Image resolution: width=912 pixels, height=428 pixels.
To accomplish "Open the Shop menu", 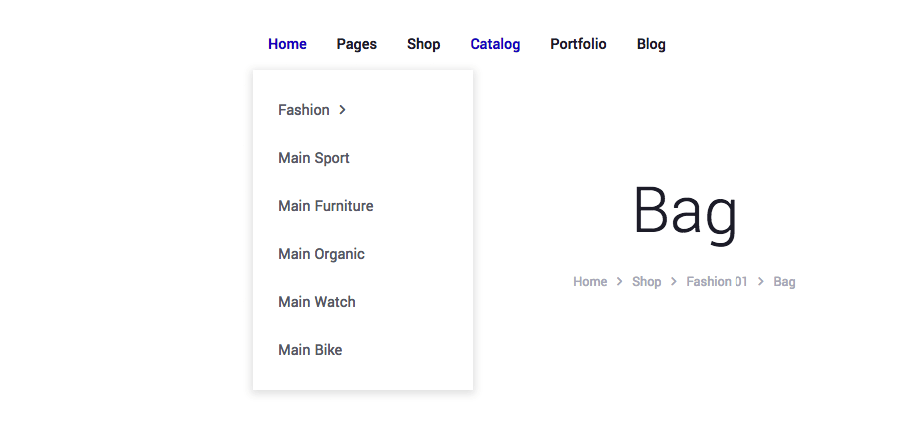I will [423, 44].
